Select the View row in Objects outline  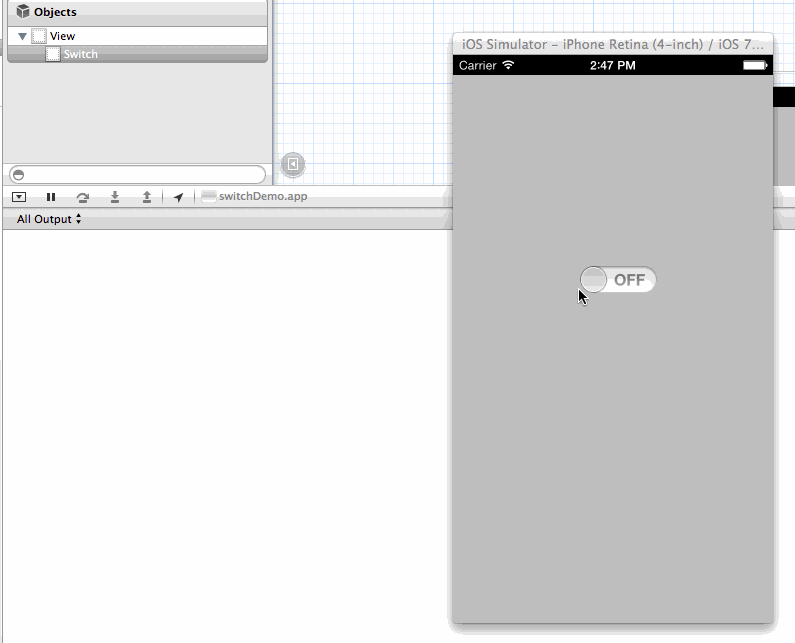[137, 36]
